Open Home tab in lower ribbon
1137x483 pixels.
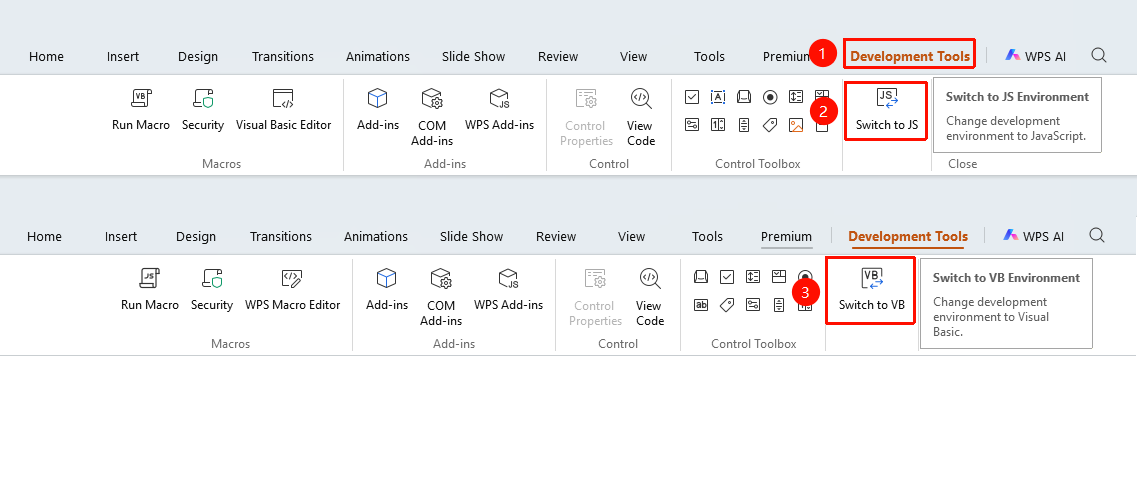coord(44,236)
